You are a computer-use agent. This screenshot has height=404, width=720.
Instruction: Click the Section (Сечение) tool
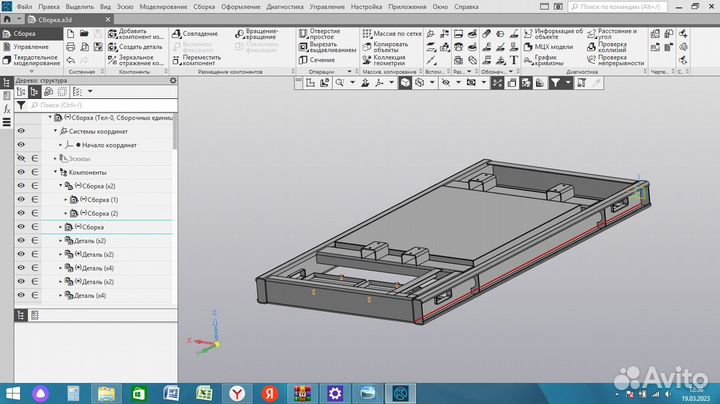(317, 60)
